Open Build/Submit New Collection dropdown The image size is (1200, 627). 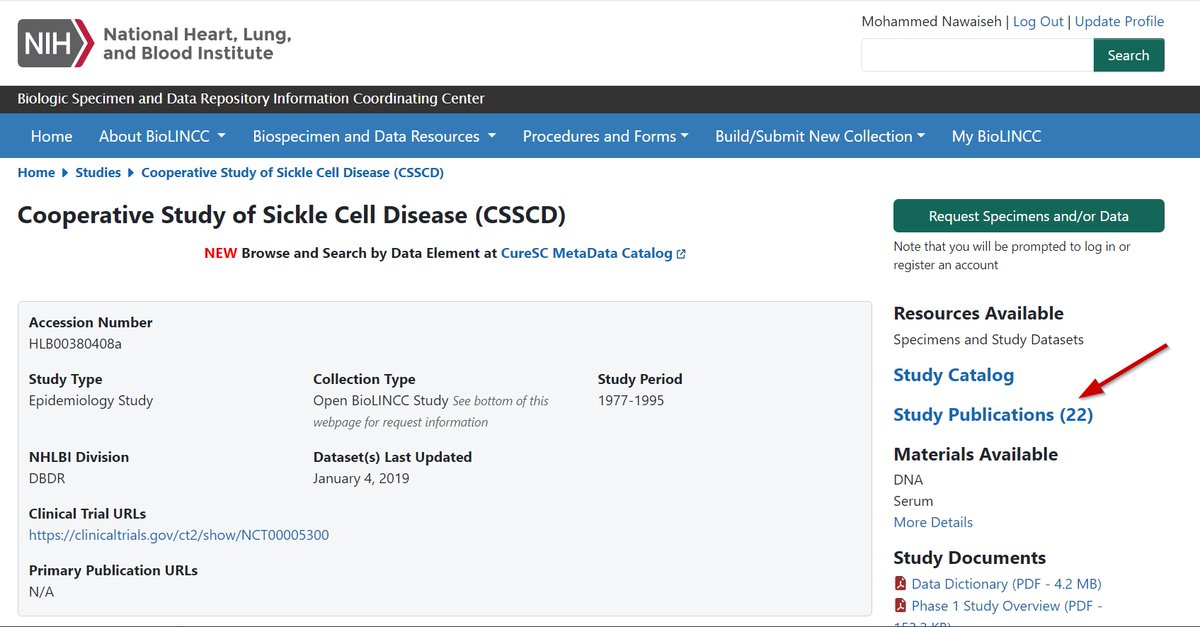[819, 136]
